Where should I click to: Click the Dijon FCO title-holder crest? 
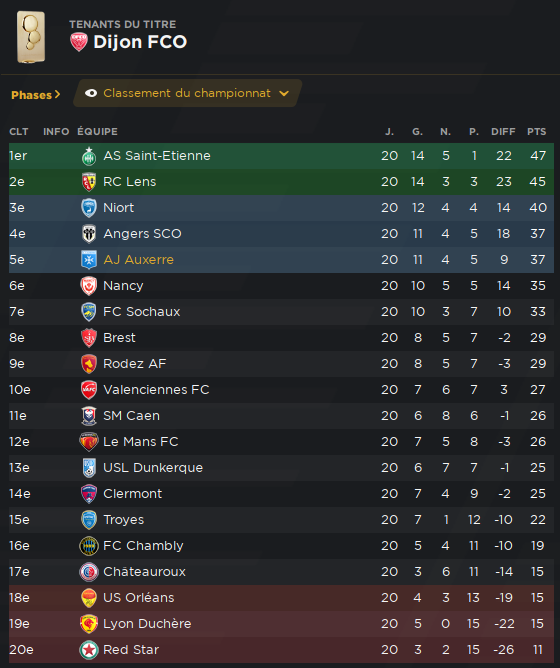tap(79, 42)
